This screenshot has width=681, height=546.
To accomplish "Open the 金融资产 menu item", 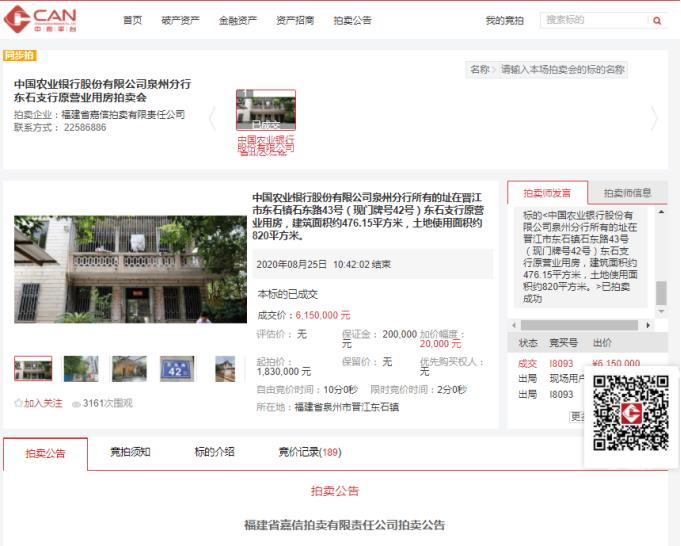I will tap(238, 20).
